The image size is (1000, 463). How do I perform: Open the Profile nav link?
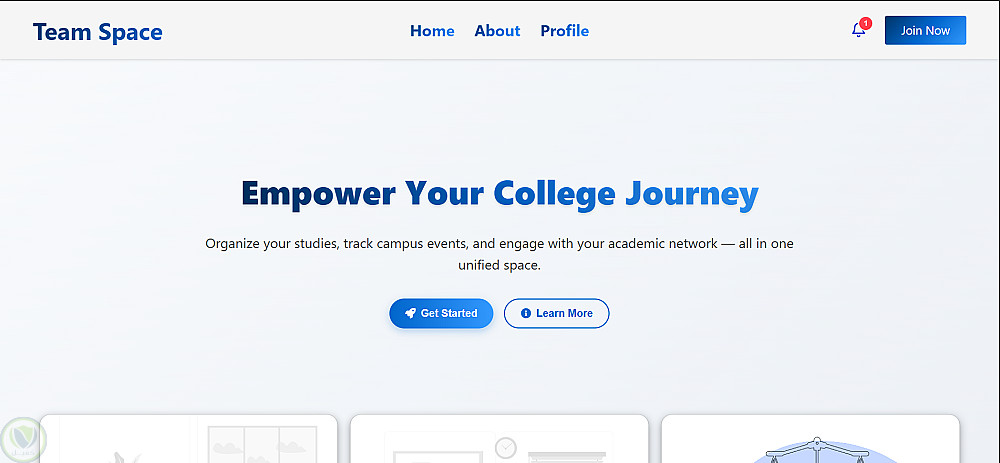(x=564, y=31)
